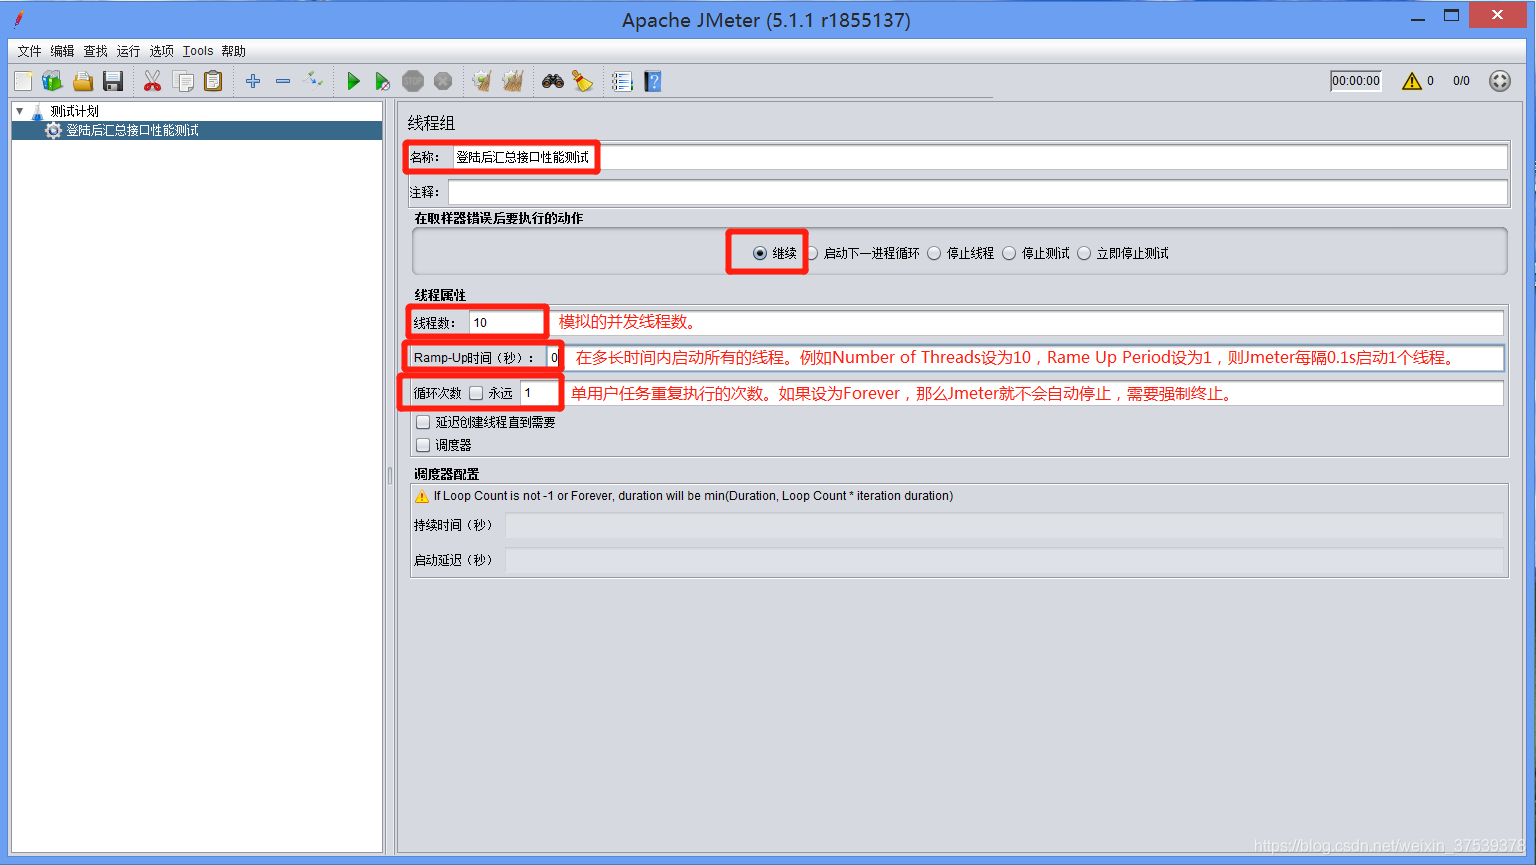Image resolution: width=1536 pixels, height=865 pixels.
Task: Click the Open file folder icon
Action: (83, 81)
